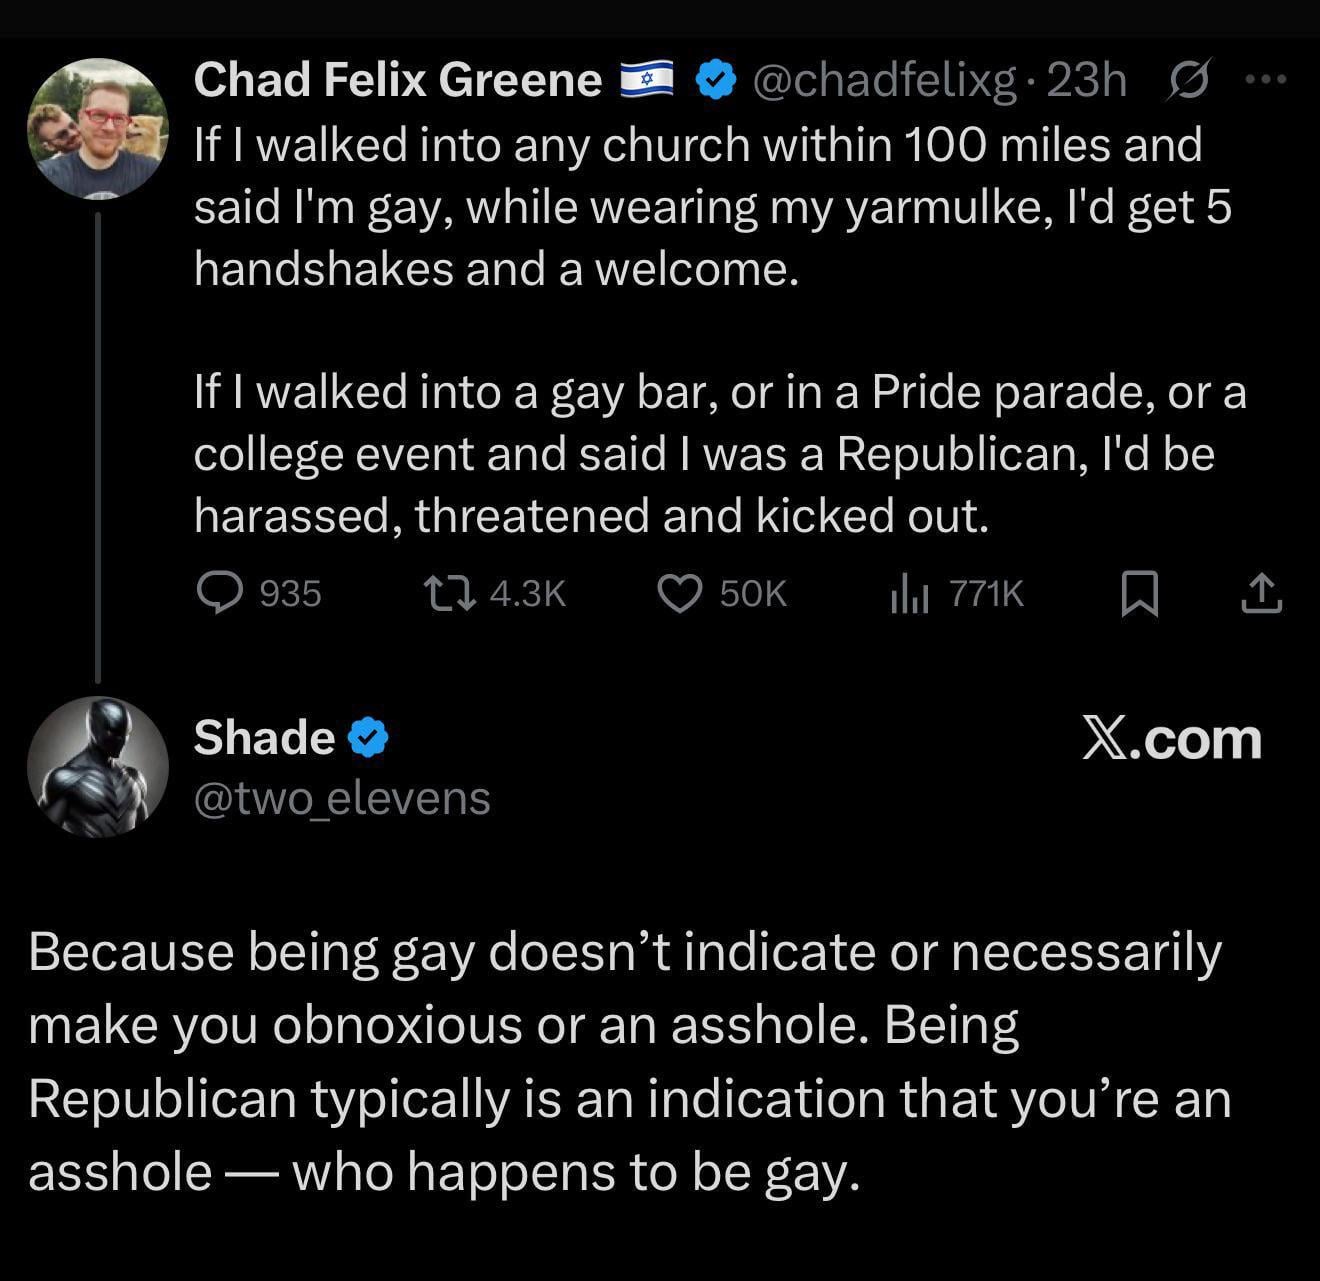Click the Shade display name
Image resolution: width=1320 pixels, height=1281 pixels.
[x=264, y=738]
